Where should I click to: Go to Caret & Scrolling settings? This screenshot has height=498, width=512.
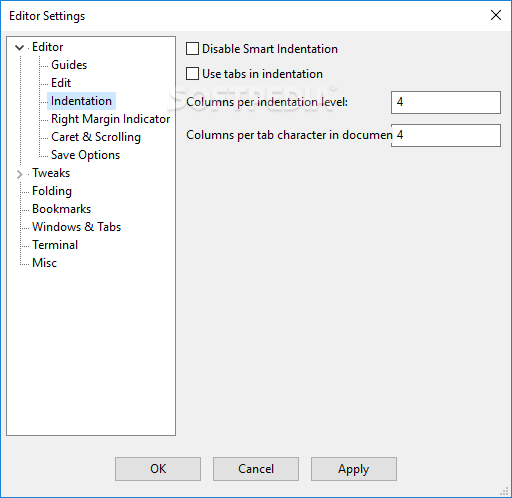point(96,137)
